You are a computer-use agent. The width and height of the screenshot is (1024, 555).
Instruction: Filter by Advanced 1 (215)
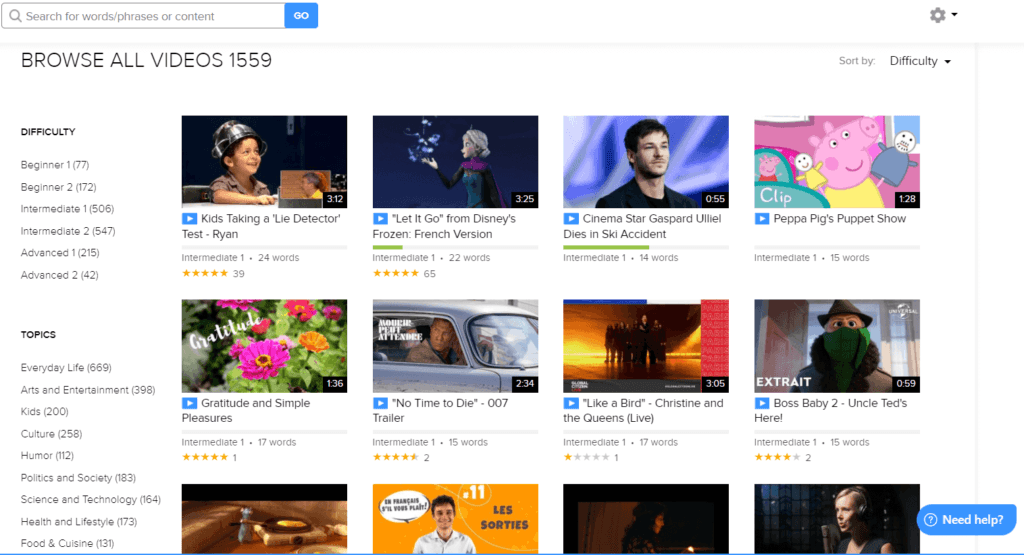[60, 253]
